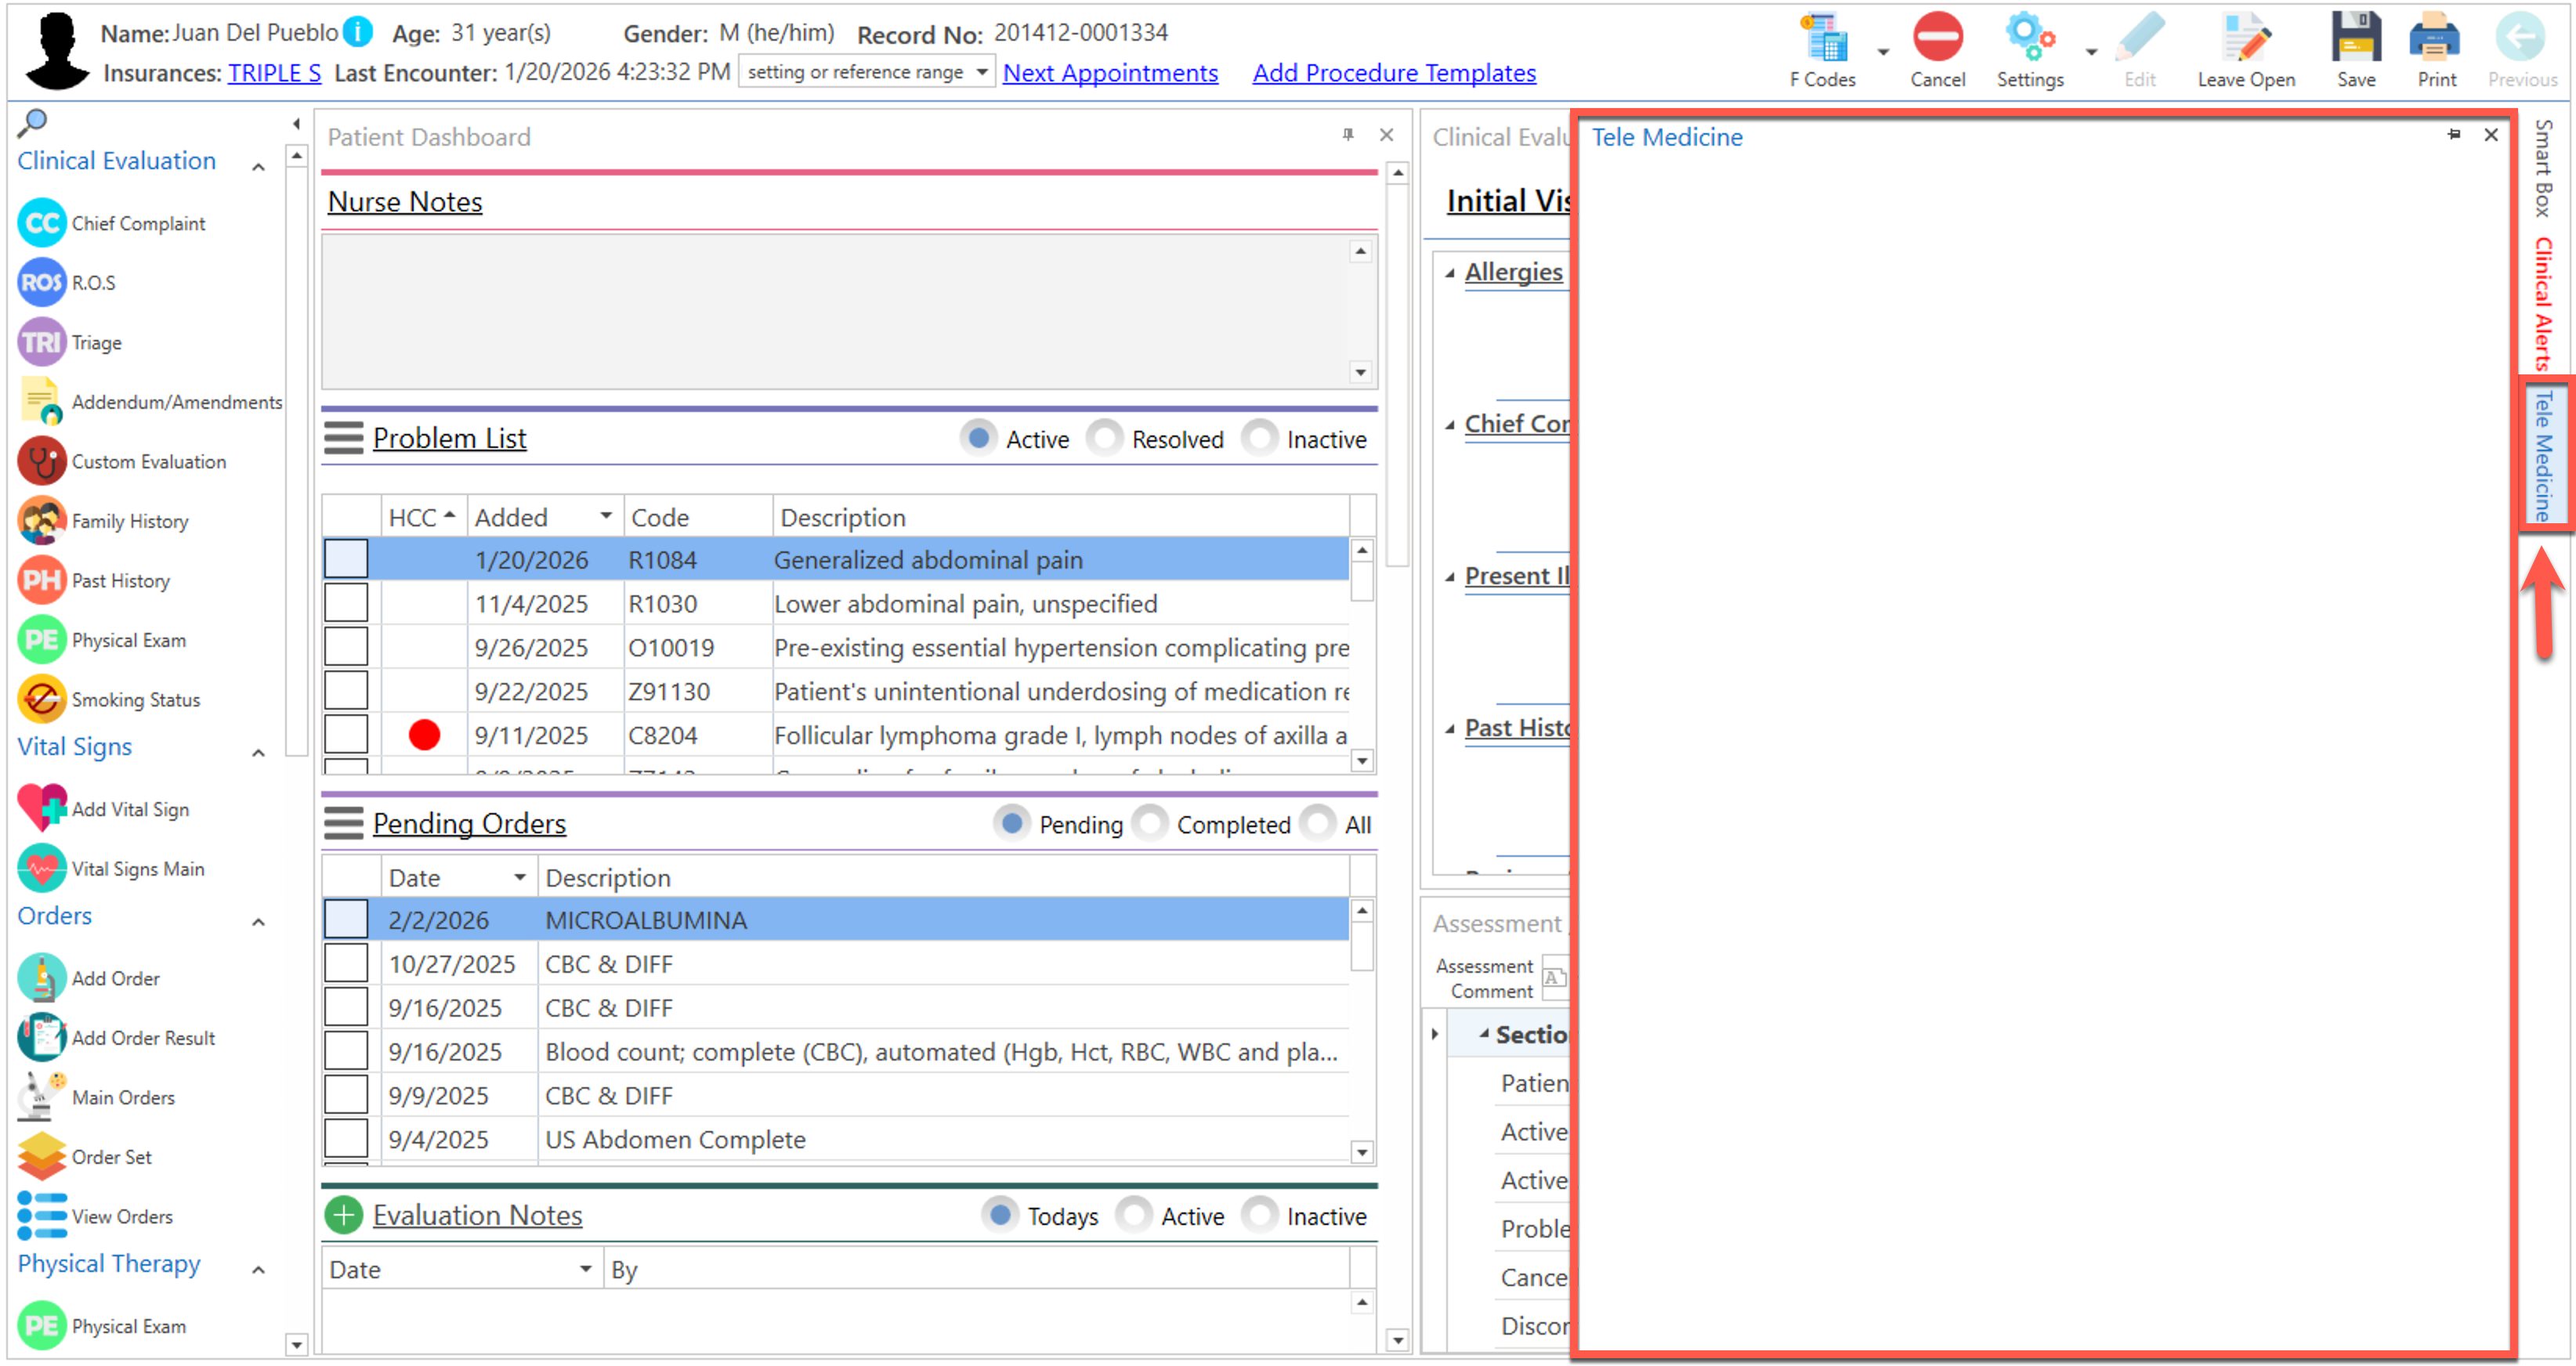Open the setting or reference range dropdown
This screenshot has width=2576, height=1366.
click(x=981, y=72)
